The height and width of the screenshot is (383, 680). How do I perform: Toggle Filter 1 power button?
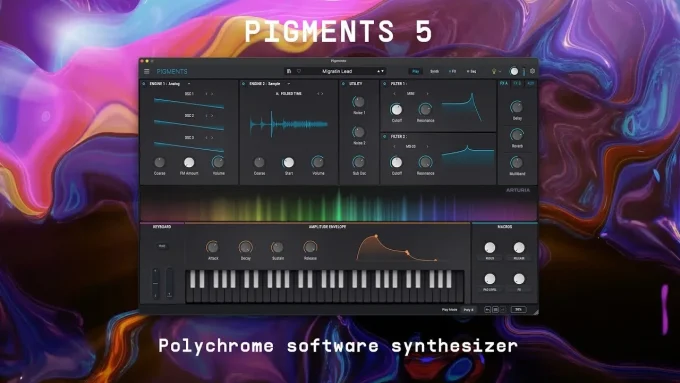point(385,84)
